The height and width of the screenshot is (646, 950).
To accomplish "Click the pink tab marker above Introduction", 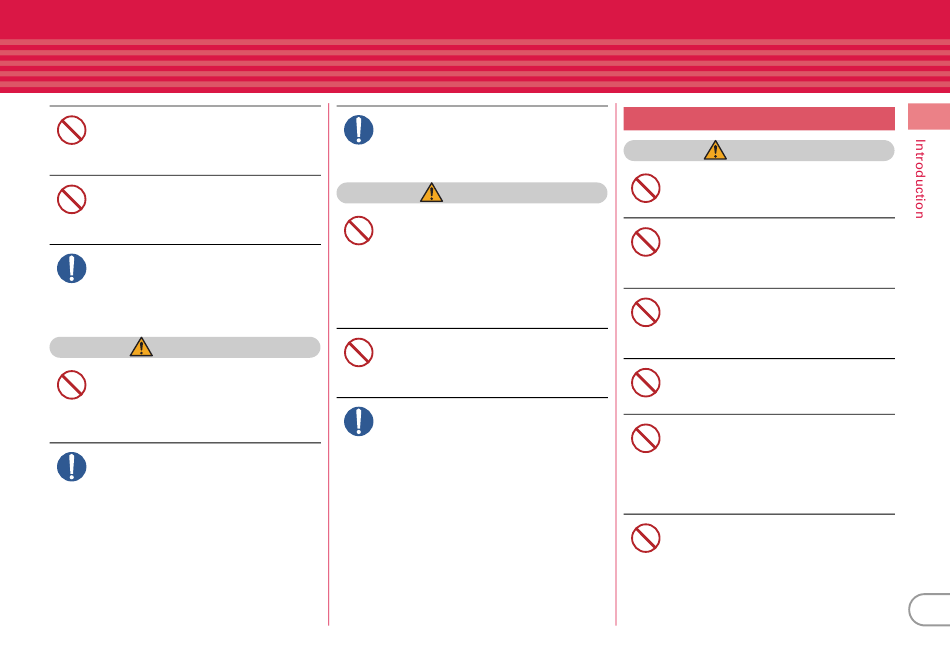I will (x=929, y=116).
